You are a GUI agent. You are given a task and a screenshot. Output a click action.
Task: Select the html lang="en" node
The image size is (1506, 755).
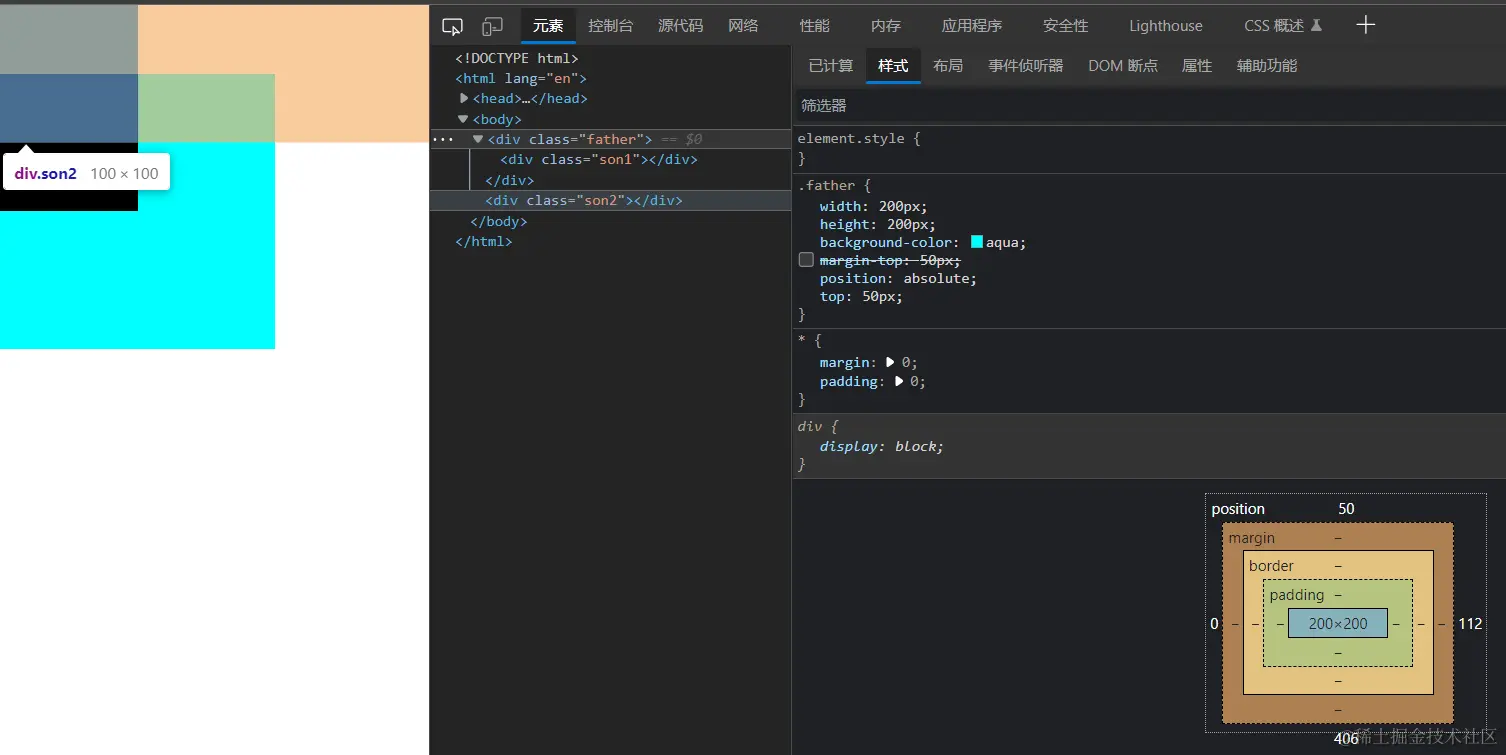coord(521,78)
